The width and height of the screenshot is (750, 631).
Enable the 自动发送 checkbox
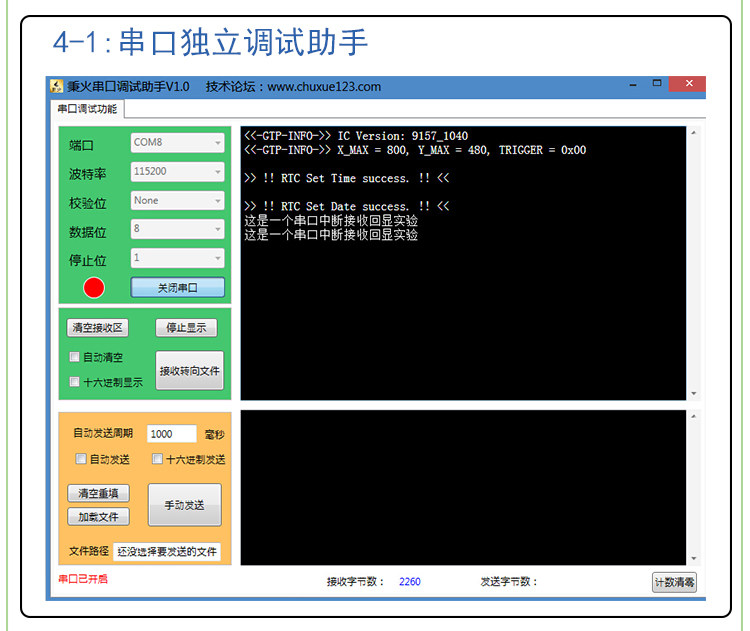(81, 459)
